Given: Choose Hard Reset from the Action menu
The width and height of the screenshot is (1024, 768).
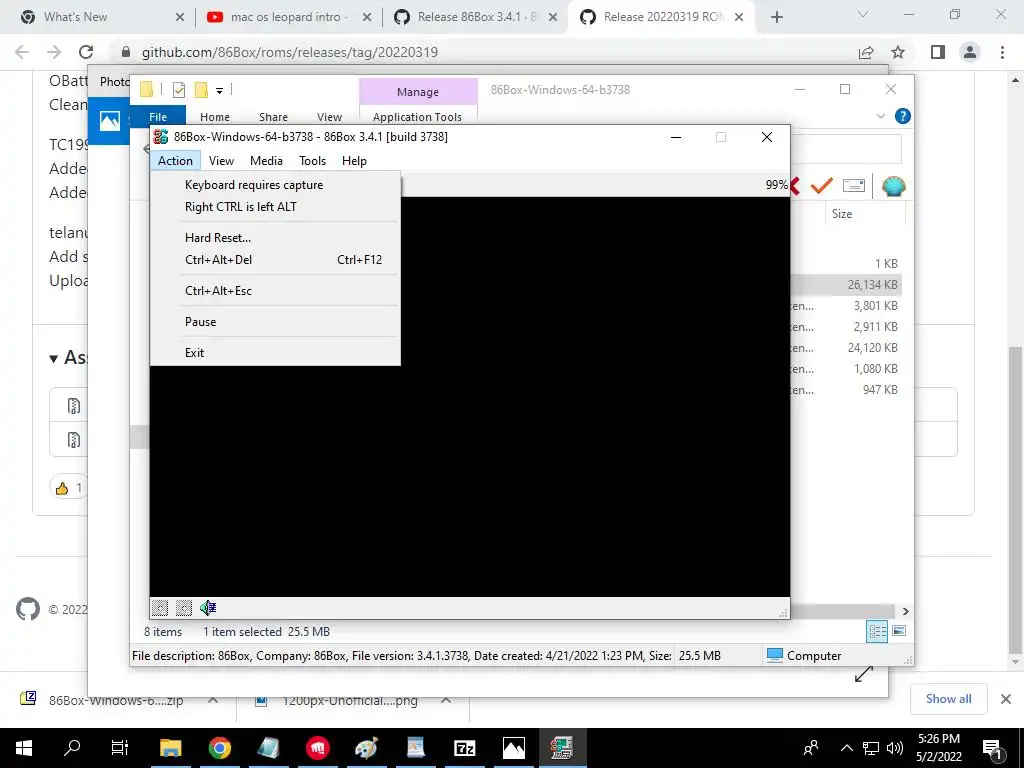Looking at the screenshot, I should click(x=275, y=238).
